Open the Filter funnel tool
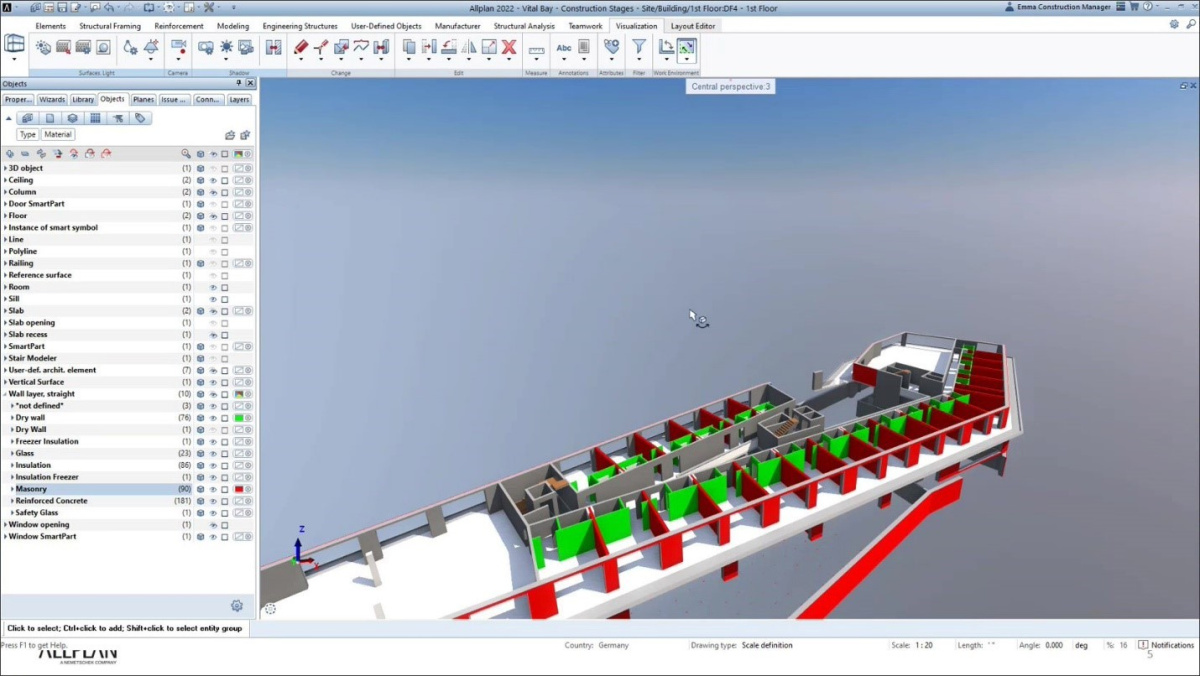This screenshot has height=676, width=1200. pyautogui.click(x=638, y=47)
